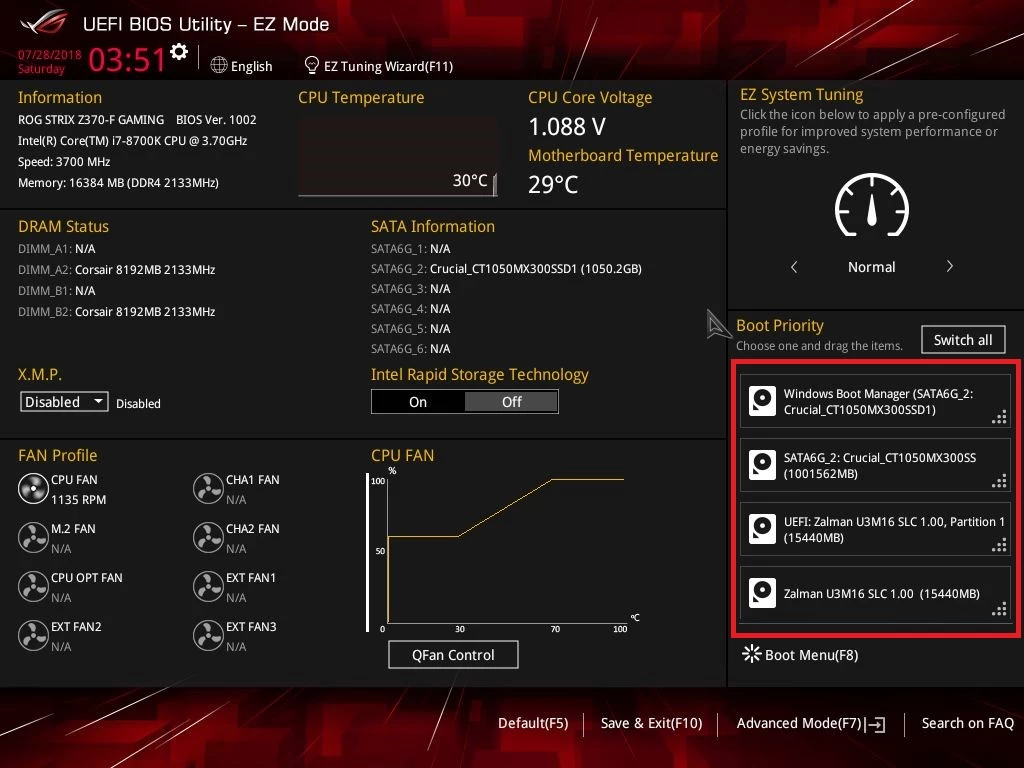
Task: Click the EZ Tuning Wizard lightbulb icon
Action: 312,65
